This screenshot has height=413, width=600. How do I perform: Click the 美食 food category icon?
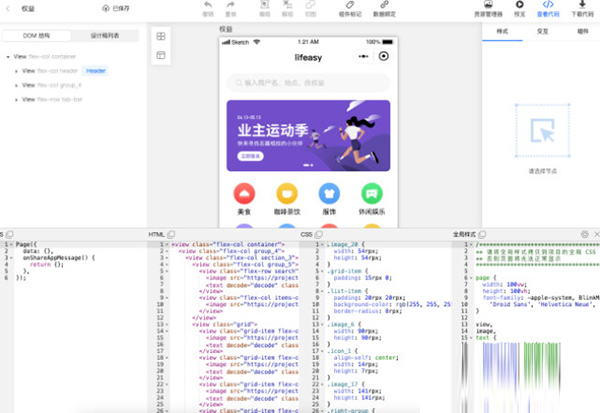pos(244,194)
